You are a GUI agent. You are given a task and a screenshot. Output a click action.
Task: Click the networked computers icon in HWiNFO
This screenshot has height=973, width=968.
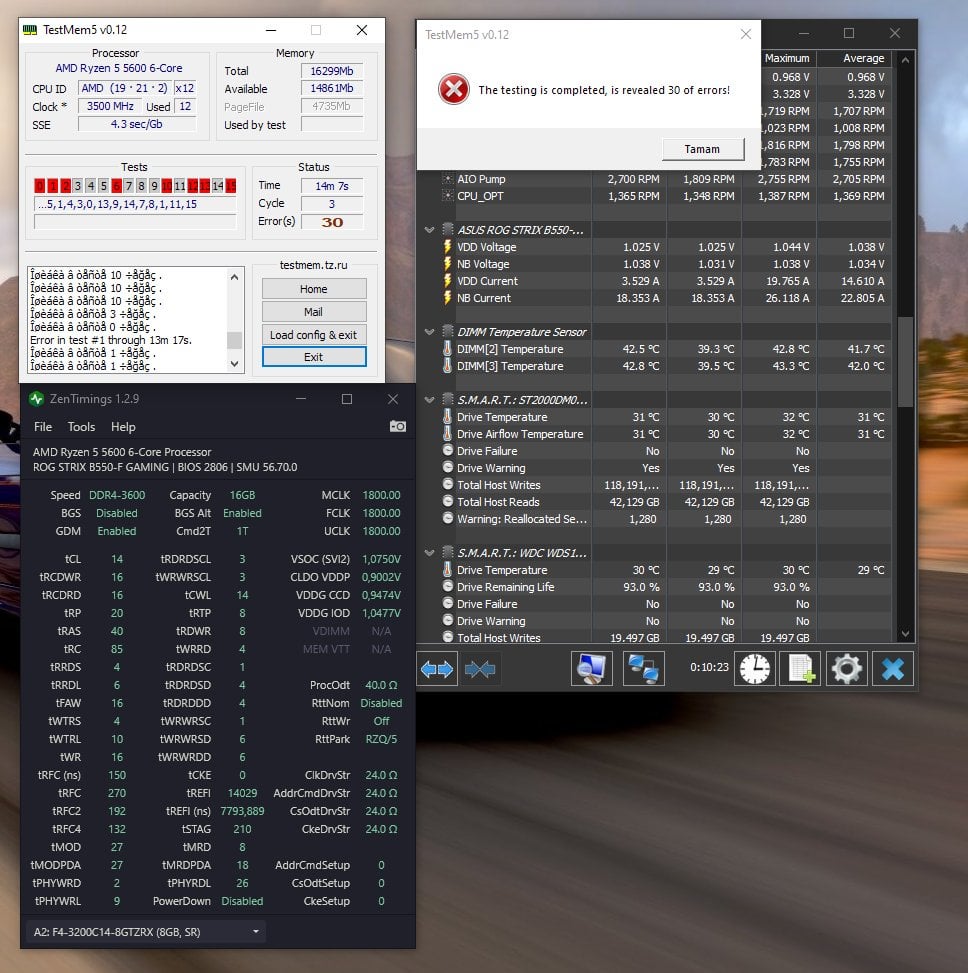pos(643,669)
